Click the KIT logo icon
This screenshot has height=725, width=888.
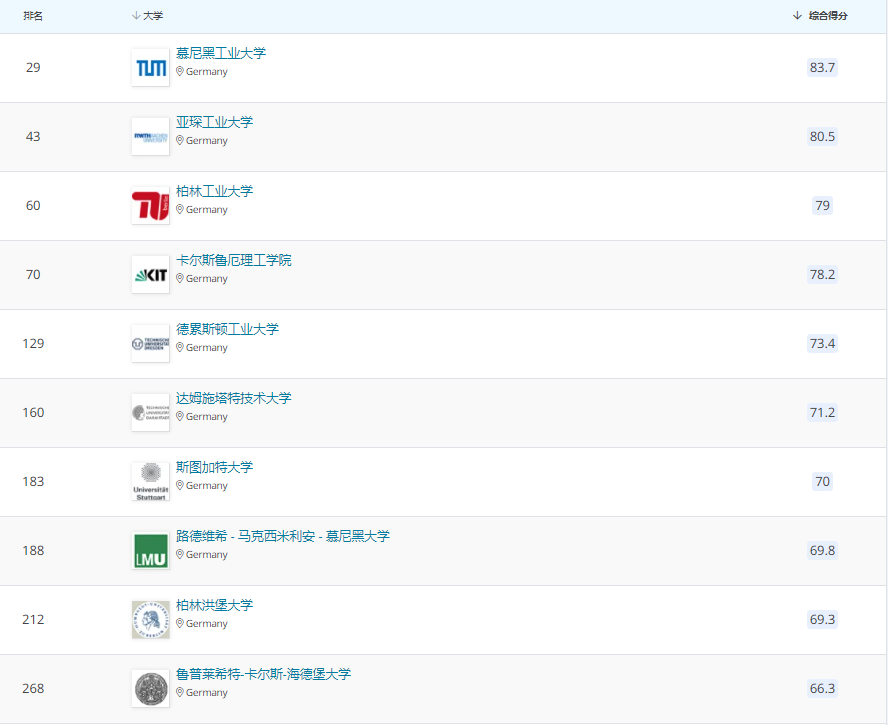pyautogui.click(x=150, y=275)
